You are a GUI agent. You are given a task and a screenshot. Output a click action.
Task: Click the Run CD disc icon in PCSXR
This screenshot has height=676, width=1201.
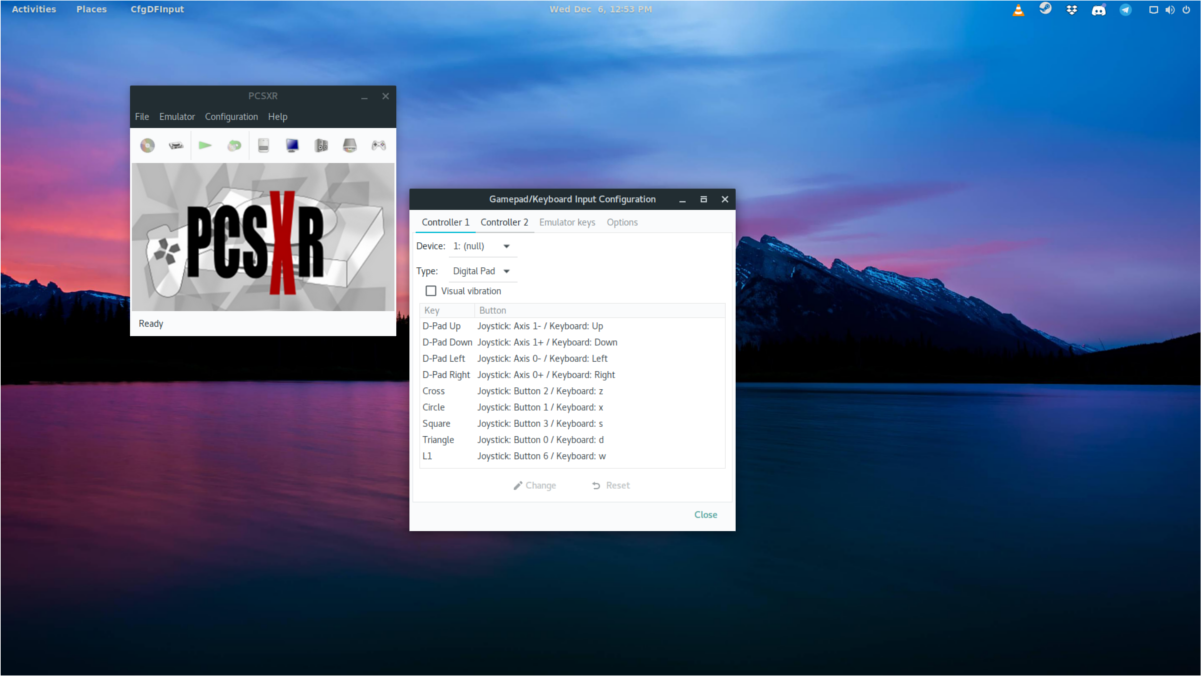[148, 145]
